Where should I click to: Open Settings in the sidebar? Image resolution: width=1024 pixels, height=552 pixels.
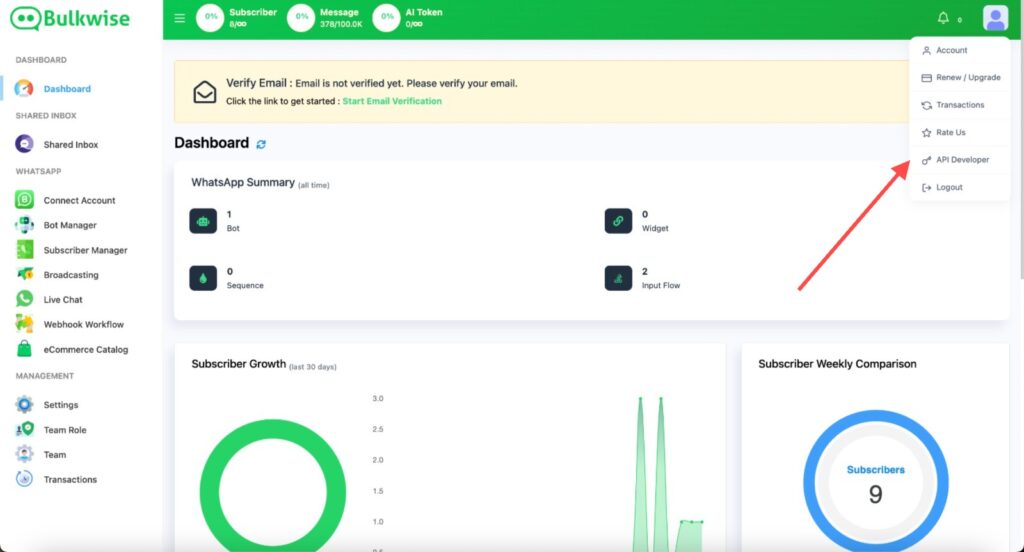point(61,405)
